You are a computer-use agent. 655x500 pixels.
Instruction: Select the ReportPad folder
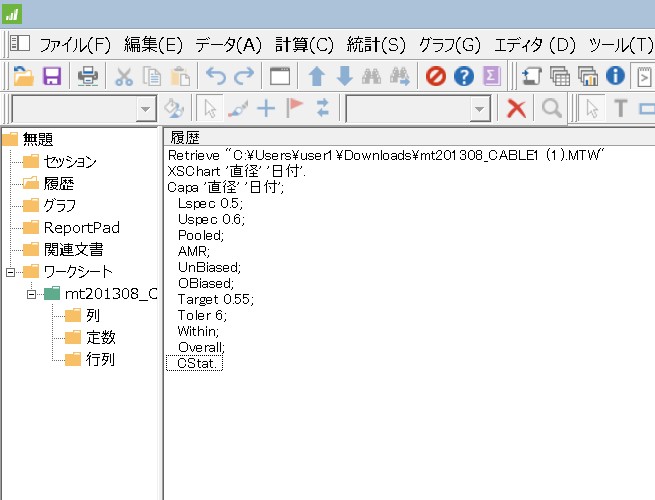[x=82, y=228]
